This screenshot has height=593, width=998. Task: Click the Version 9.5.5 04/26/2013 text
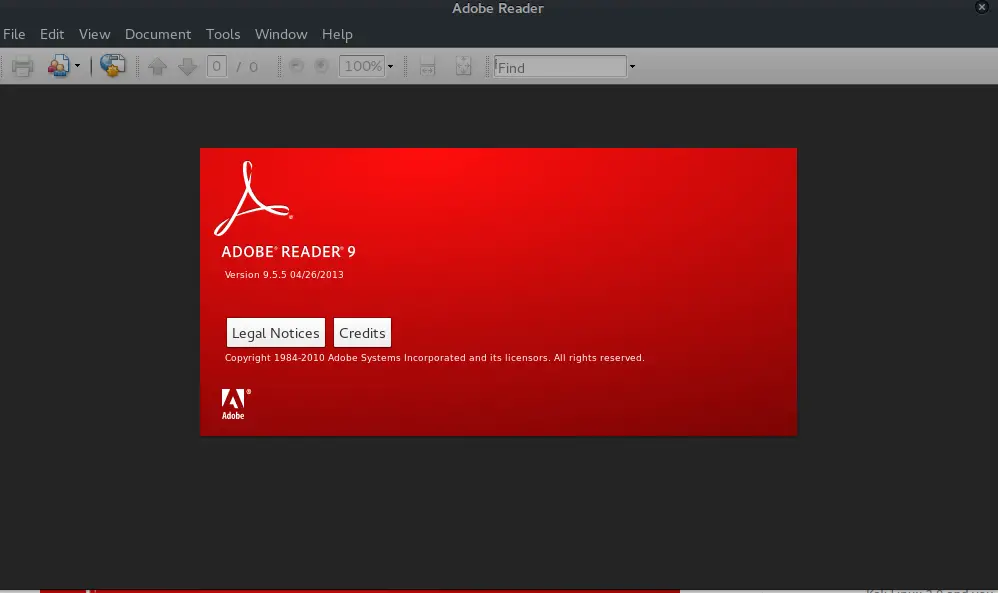click(284, 275)
